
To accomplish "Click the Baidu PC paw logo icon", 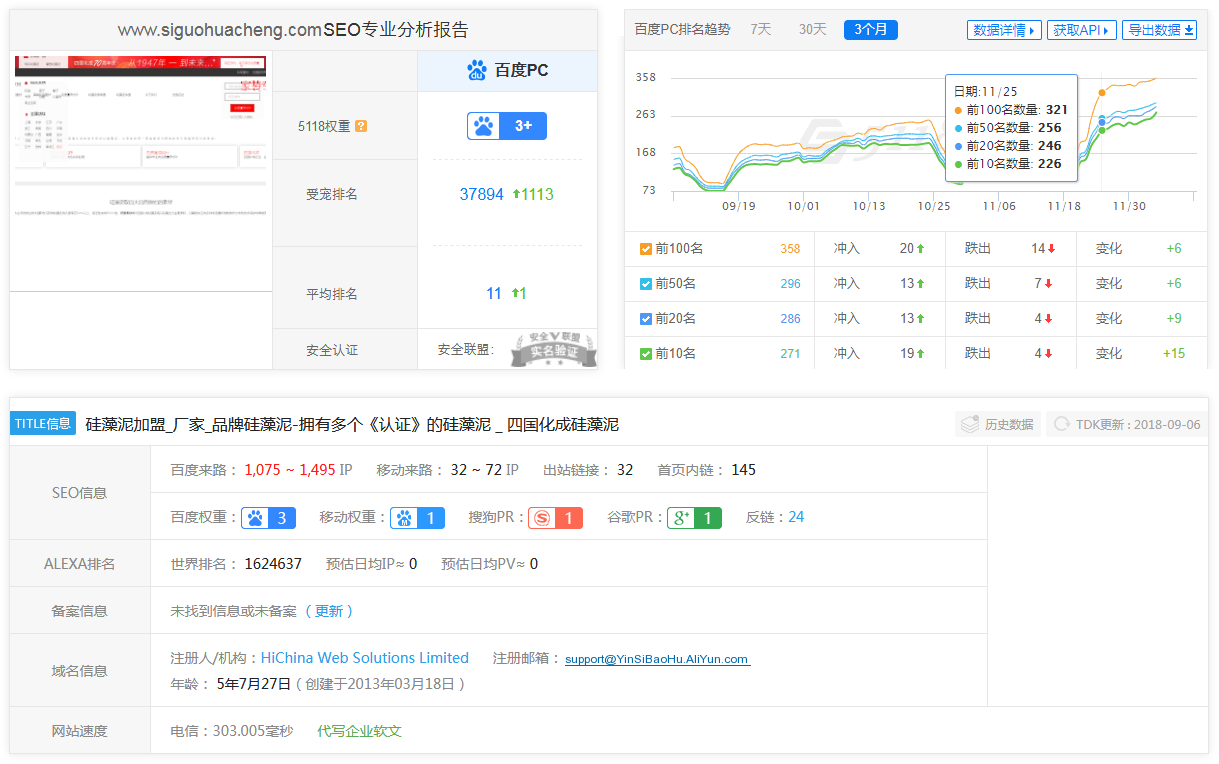I will (x=476, y=70).
